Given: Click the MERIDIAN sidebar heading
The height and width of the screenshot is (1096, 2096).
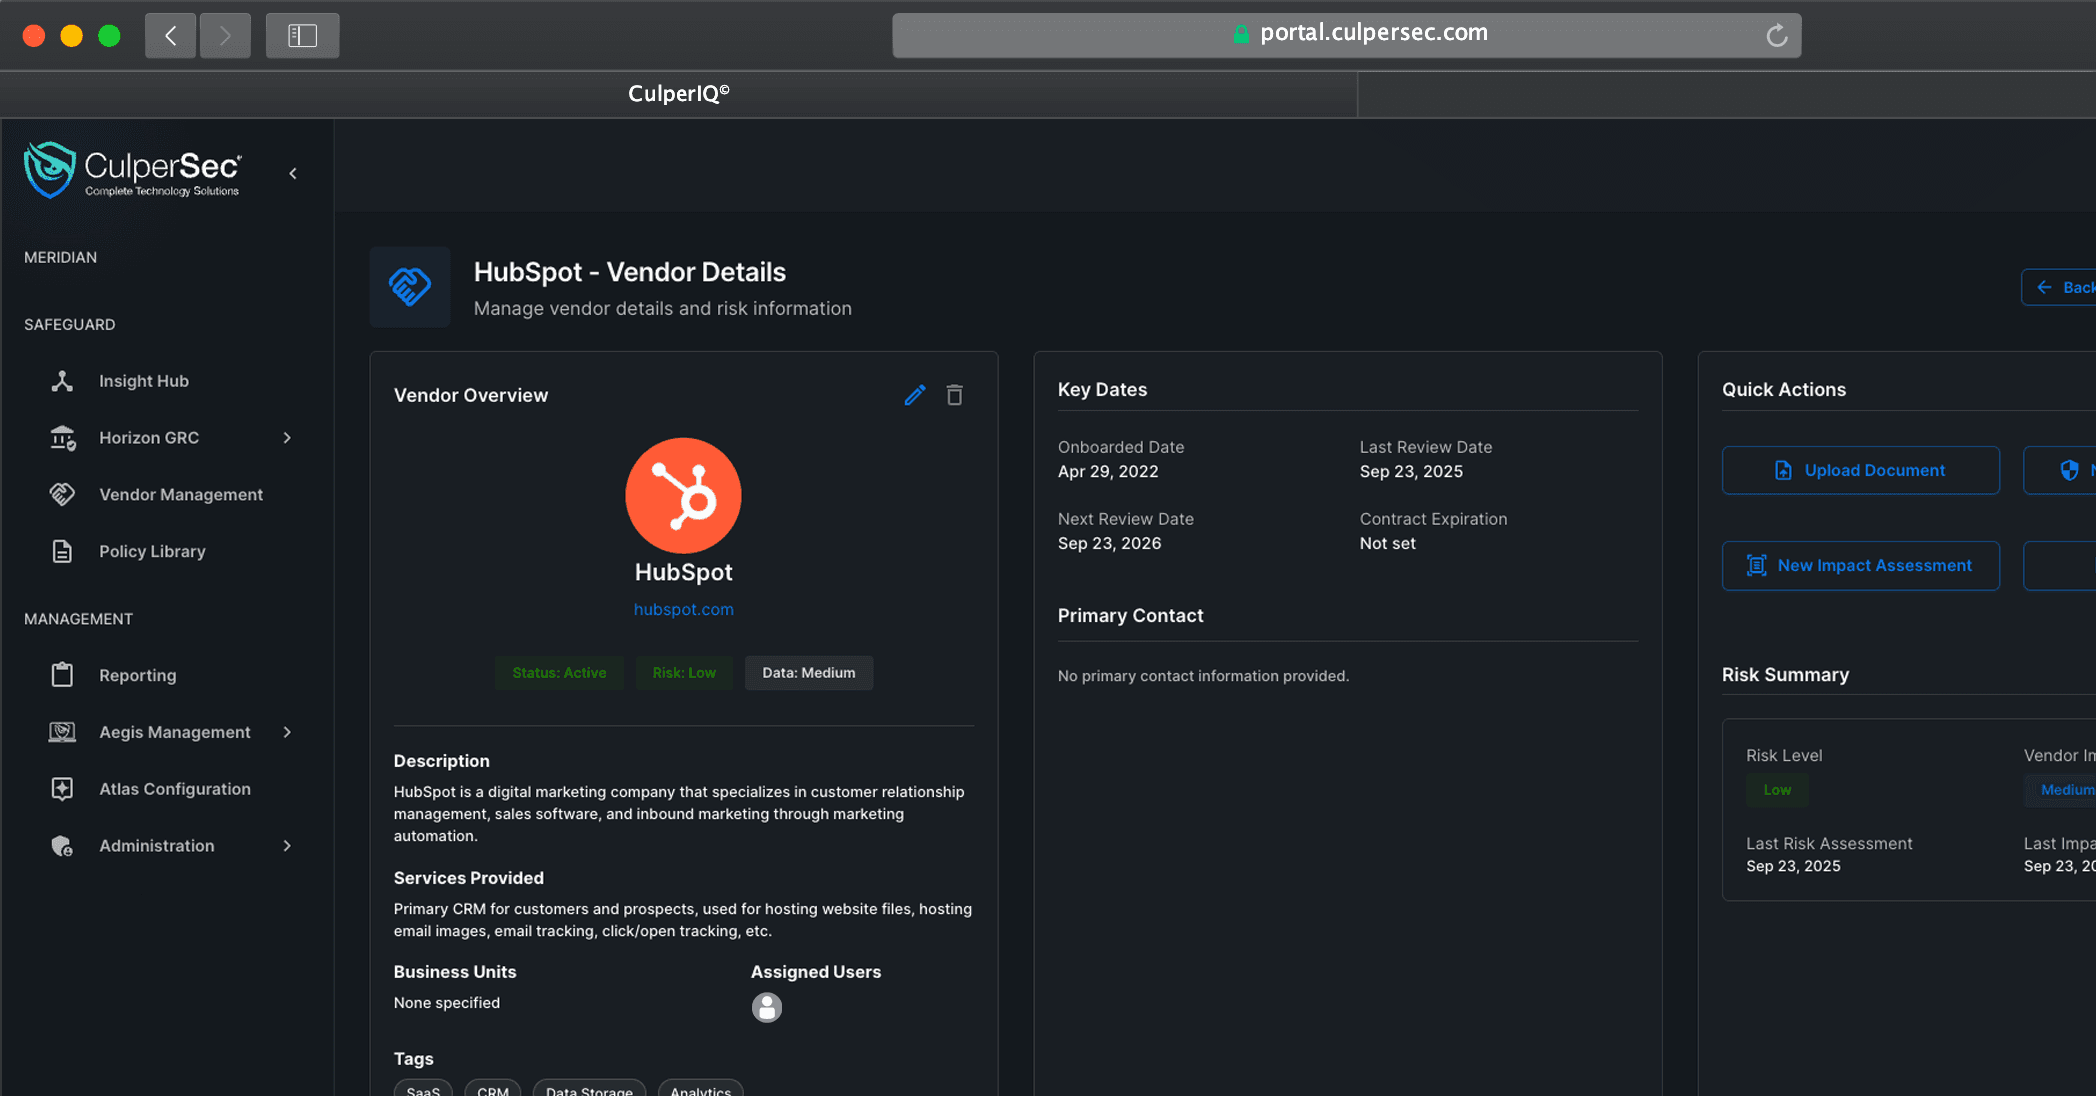Looking at the screenshot, I should tap(60, 257).
